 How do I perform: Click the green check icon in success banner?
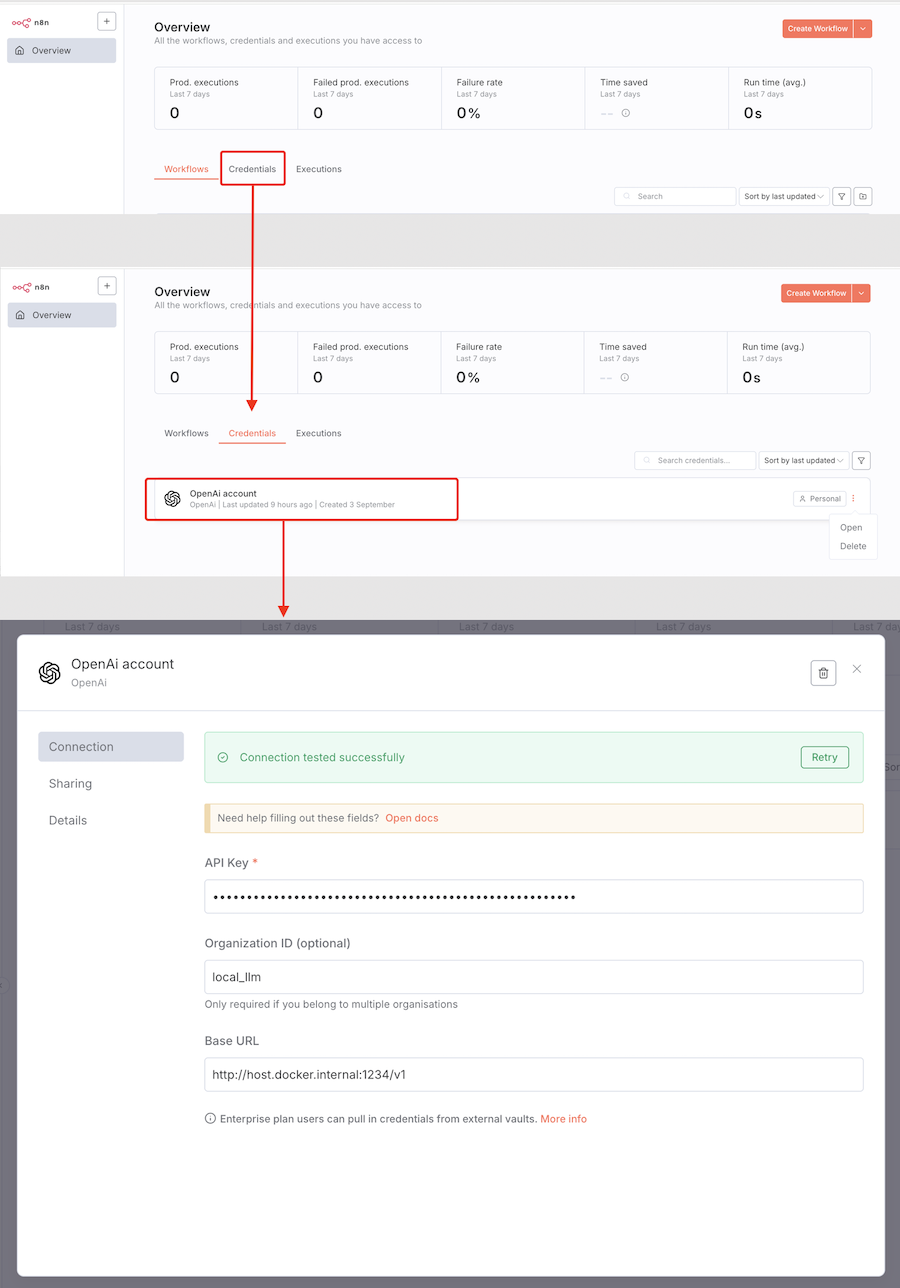point(223,757)
